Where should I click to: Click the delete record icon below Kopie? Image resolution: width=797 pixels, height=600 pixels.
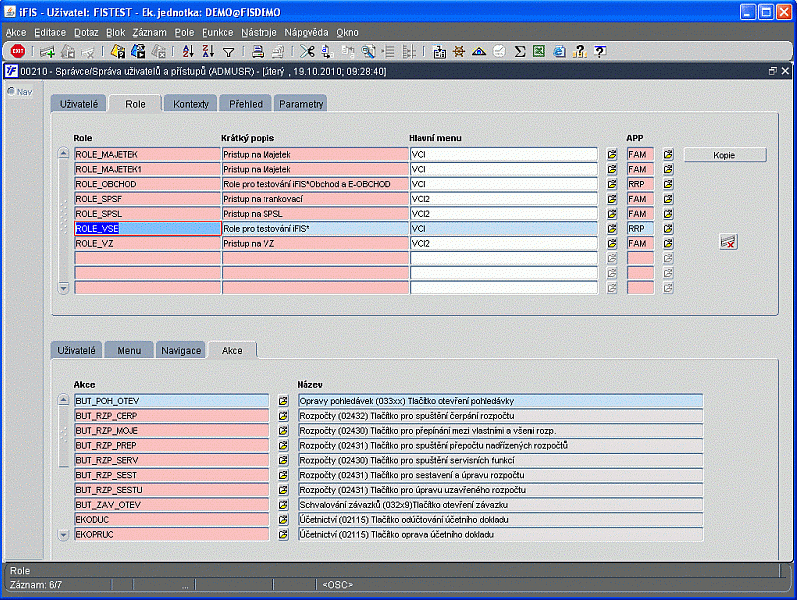(728, 242)
